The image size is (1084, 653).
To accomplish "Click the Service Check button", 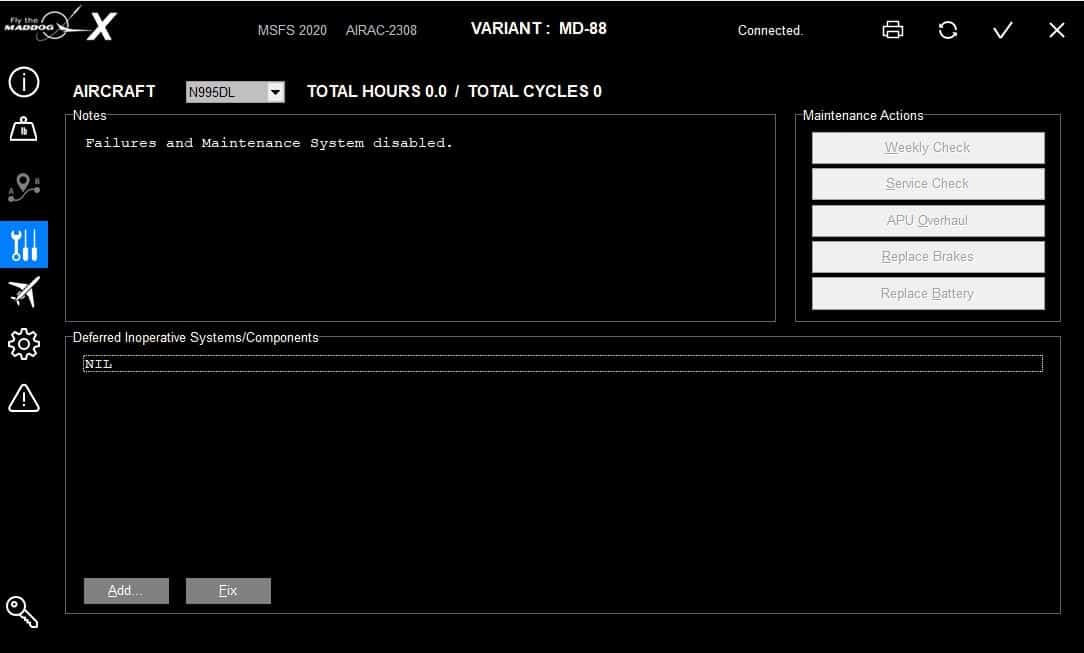I will tap(927, 184).
